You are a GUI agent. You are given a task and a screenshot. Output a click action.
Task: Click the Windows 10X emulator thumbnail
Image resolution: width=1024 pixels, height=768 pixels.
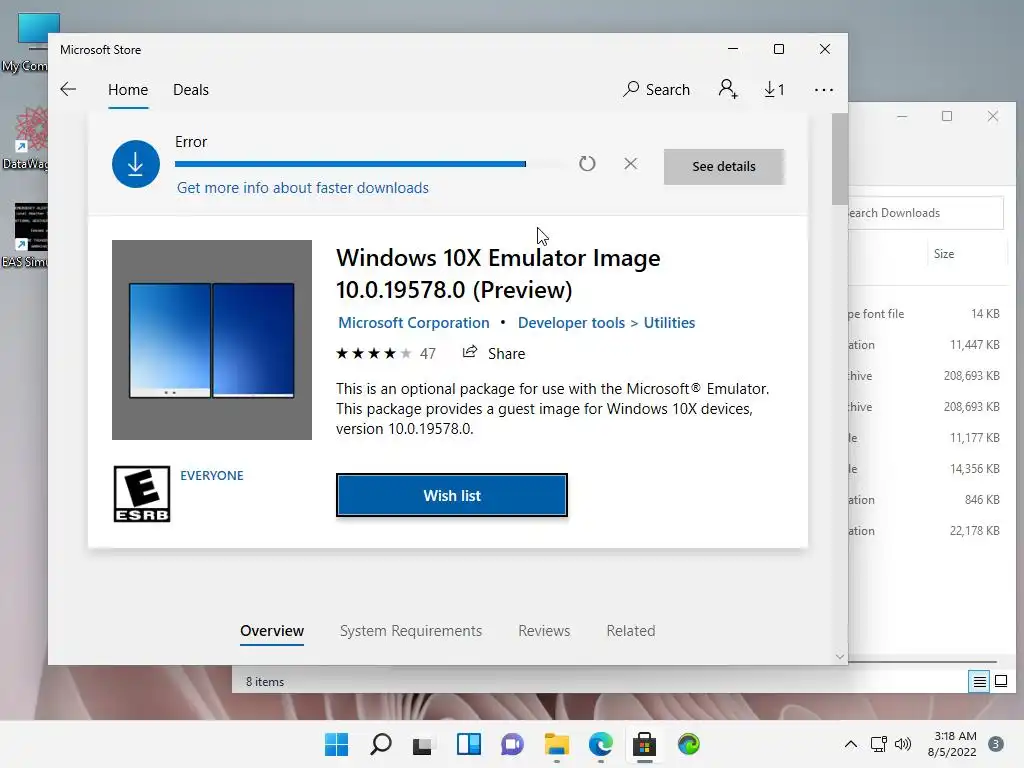(212, 340)
